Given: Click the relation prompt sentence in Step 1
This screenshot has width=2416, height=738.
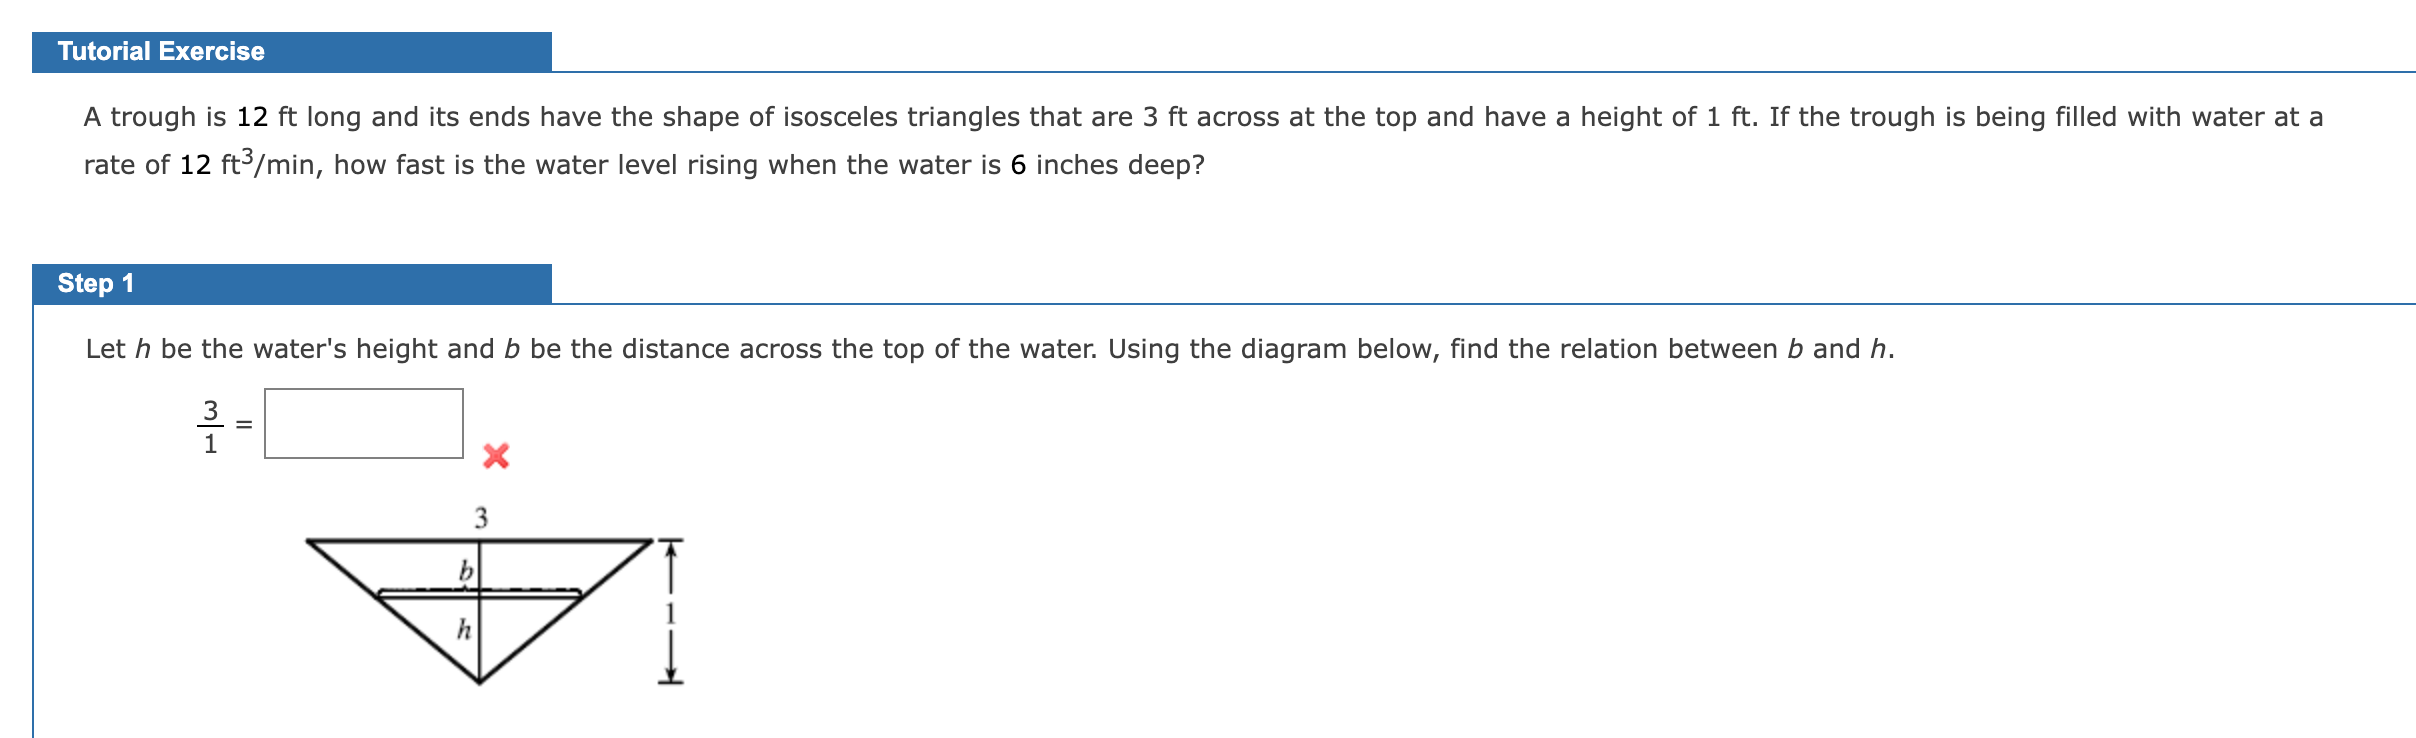Looking at the screenshot, I should [988, 349].
